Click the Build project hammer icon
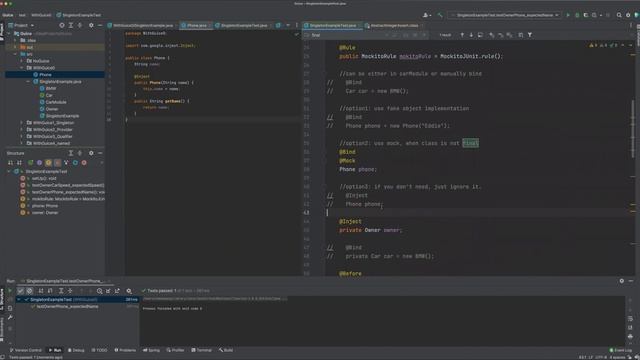This screenshot has width=640, height=360. (440, 15)
